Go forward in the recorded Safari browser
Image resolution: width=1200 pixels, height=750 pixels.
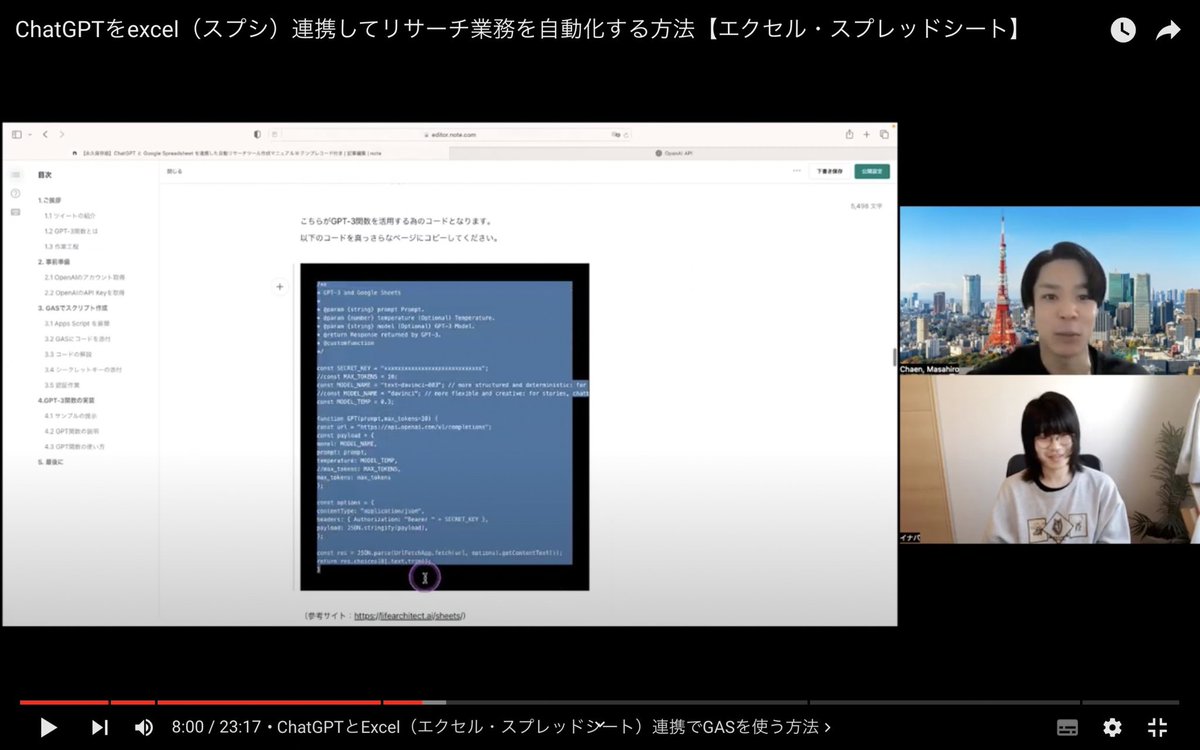click(x=61, y=133)
